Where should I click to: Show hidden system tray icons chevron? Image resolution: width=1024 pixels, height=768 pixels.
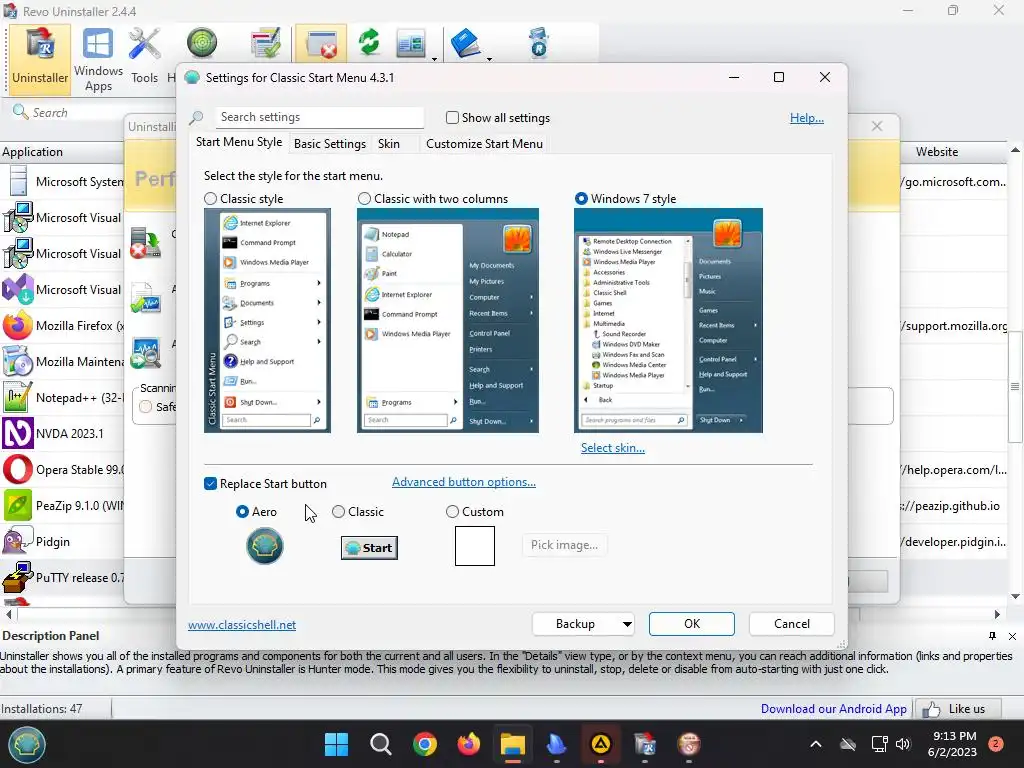click(x=816, y=744)
